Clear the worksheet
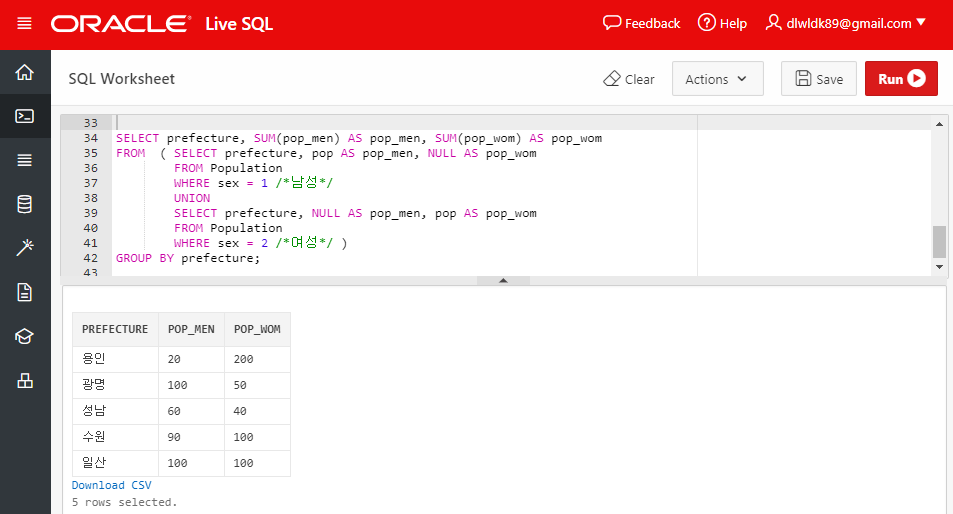This screenshot has height=514, width=953. pyautogui.click(x=628, y=79)
